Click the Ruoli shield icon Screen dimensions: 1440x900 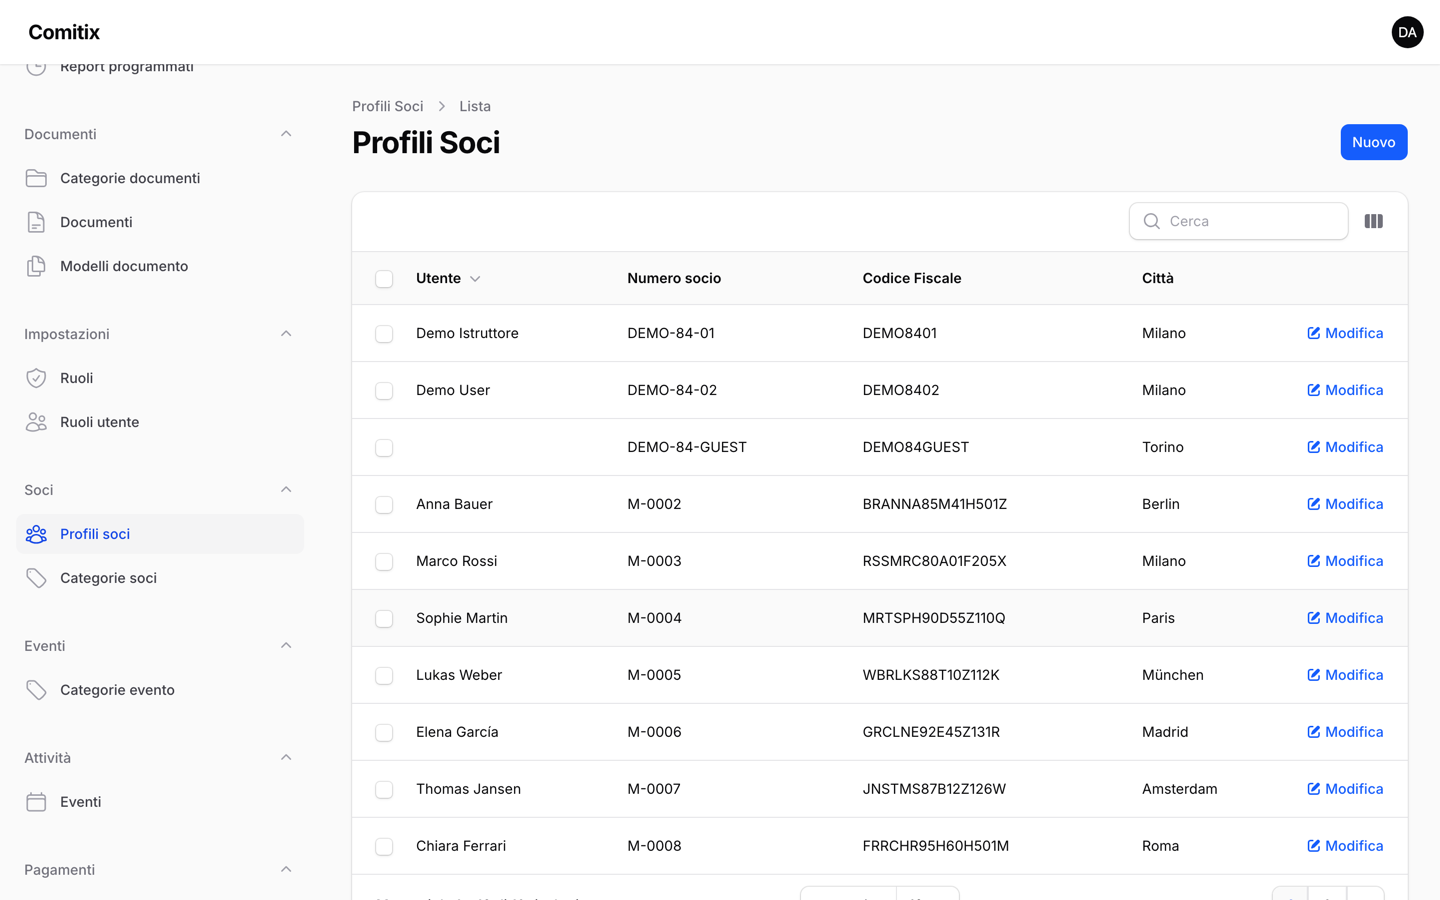coord(36,378)
